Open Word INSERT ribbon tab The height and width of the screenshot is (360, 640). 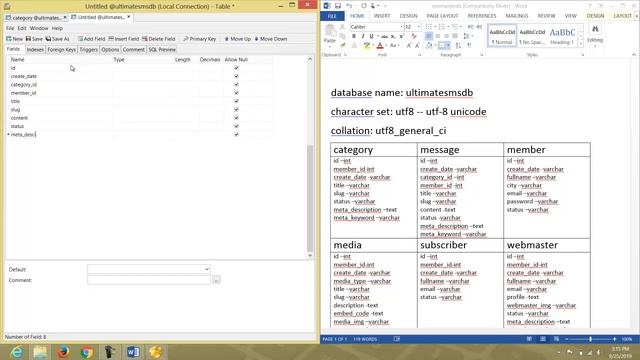pos(382,16)
